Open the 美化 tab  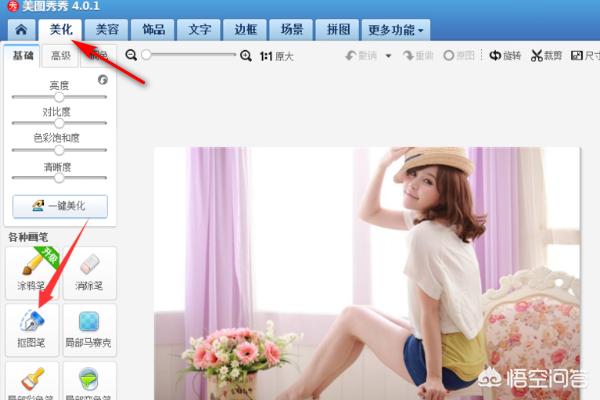click(60, 29)
